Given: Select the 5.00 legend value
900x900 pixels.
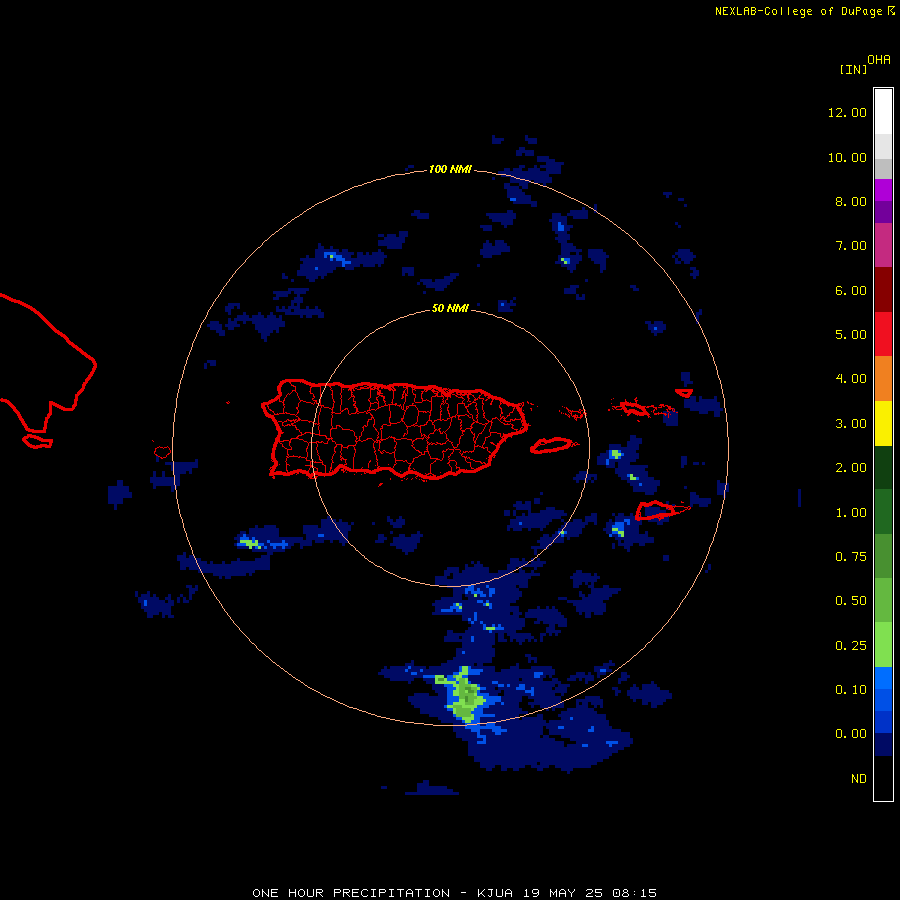Looking at the screenshot, I should 851,335.
